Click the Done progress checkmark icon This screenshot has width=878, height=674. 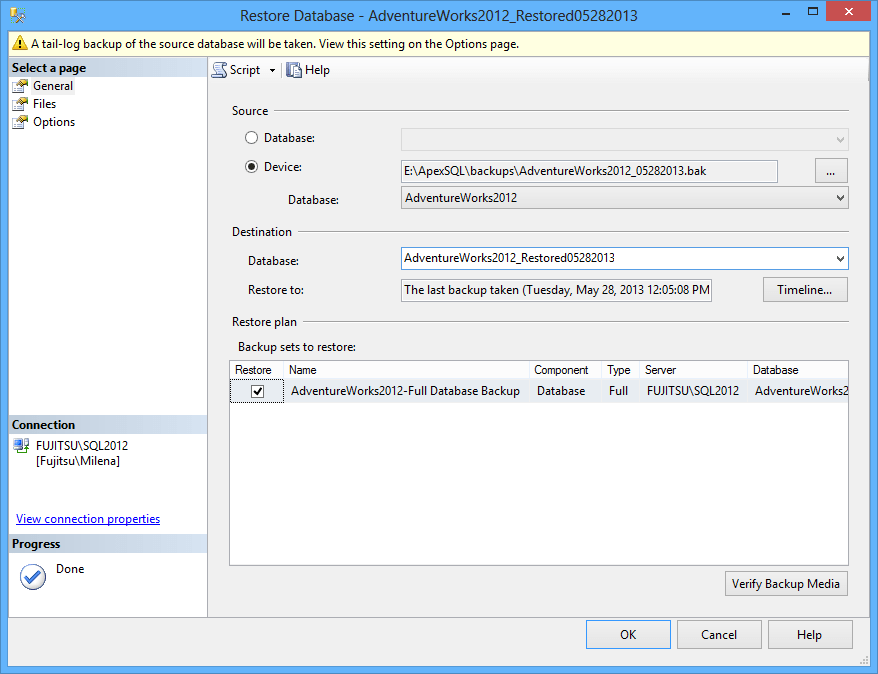(31, 577)
